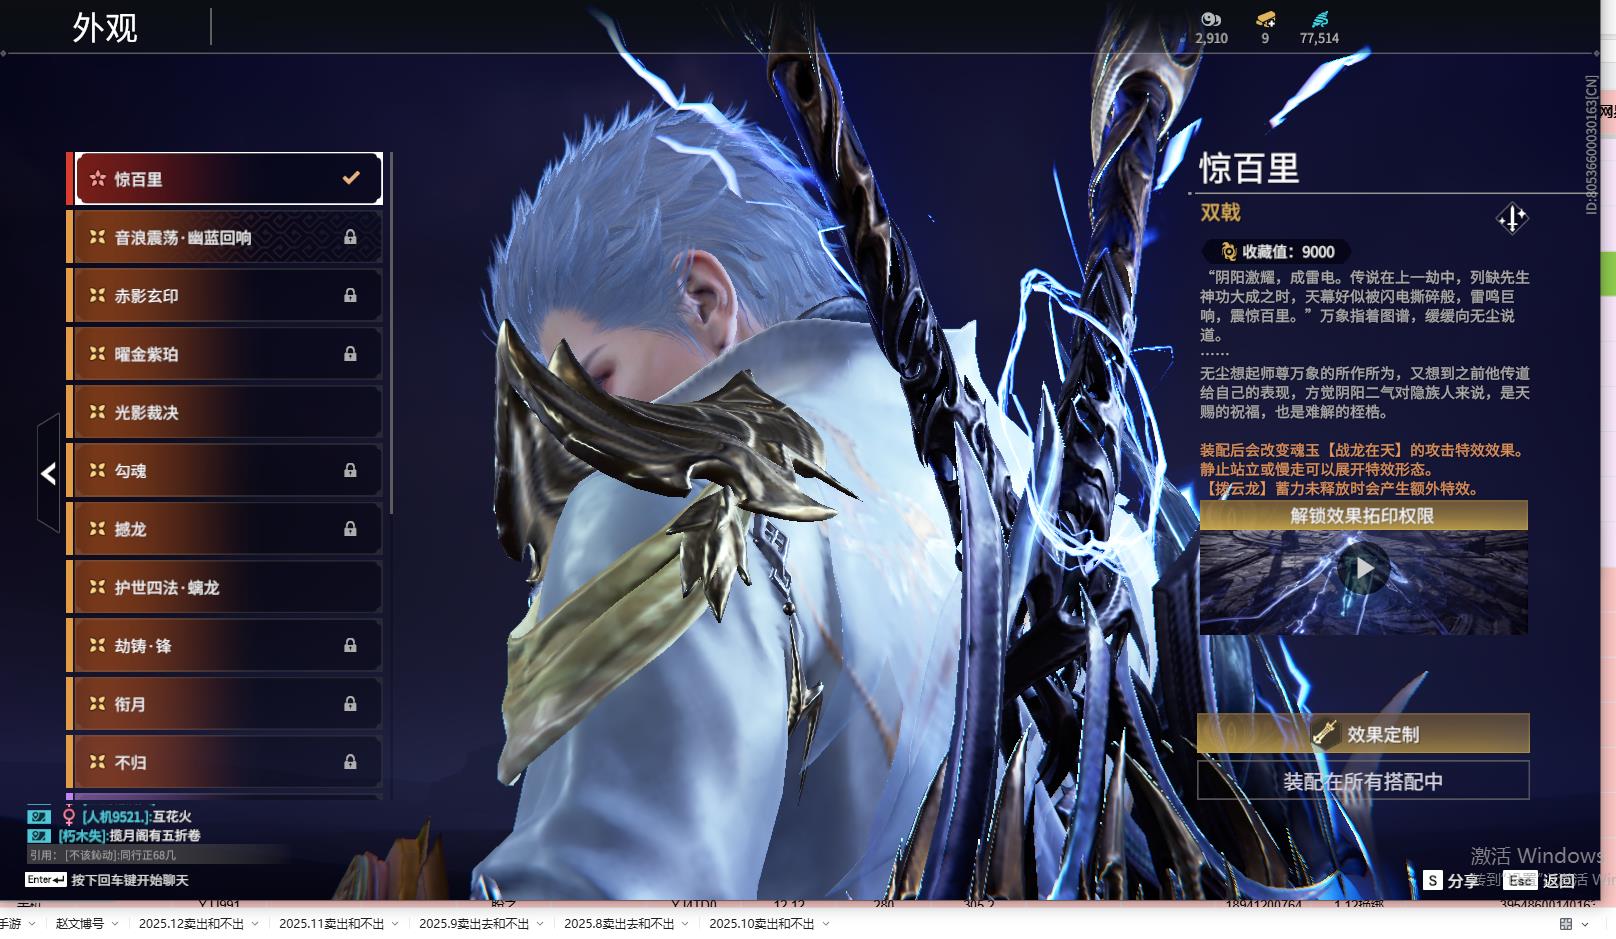Click the skin list scrollbar
This screenshot has width=1616, height=939.
tap(390, 333)
